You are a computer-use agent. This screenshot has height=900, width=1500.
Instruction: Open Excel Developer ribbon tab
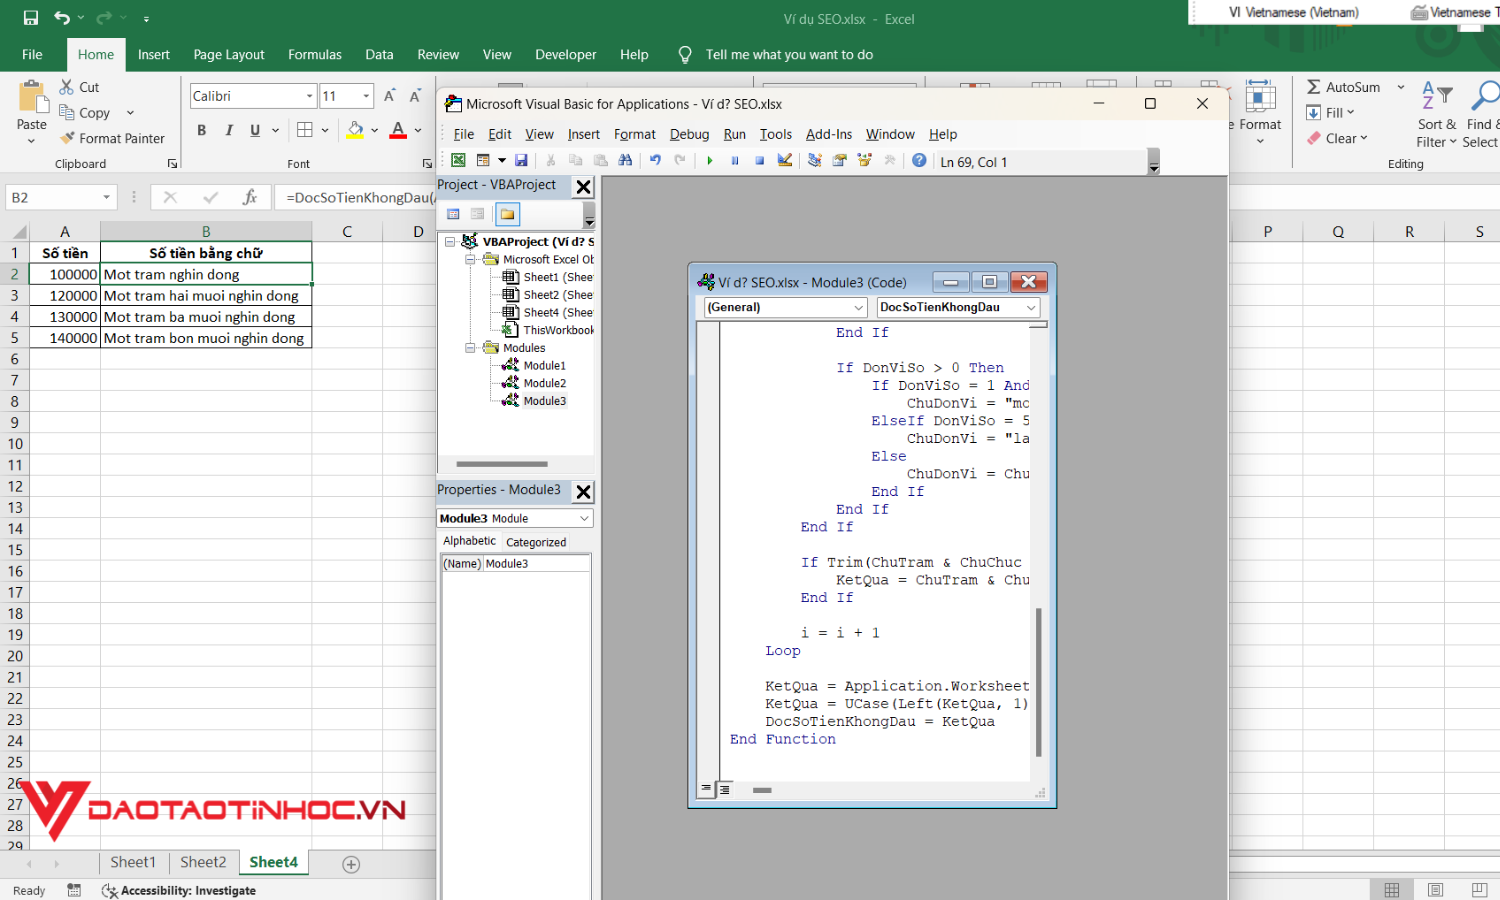(x=565, y=55)
